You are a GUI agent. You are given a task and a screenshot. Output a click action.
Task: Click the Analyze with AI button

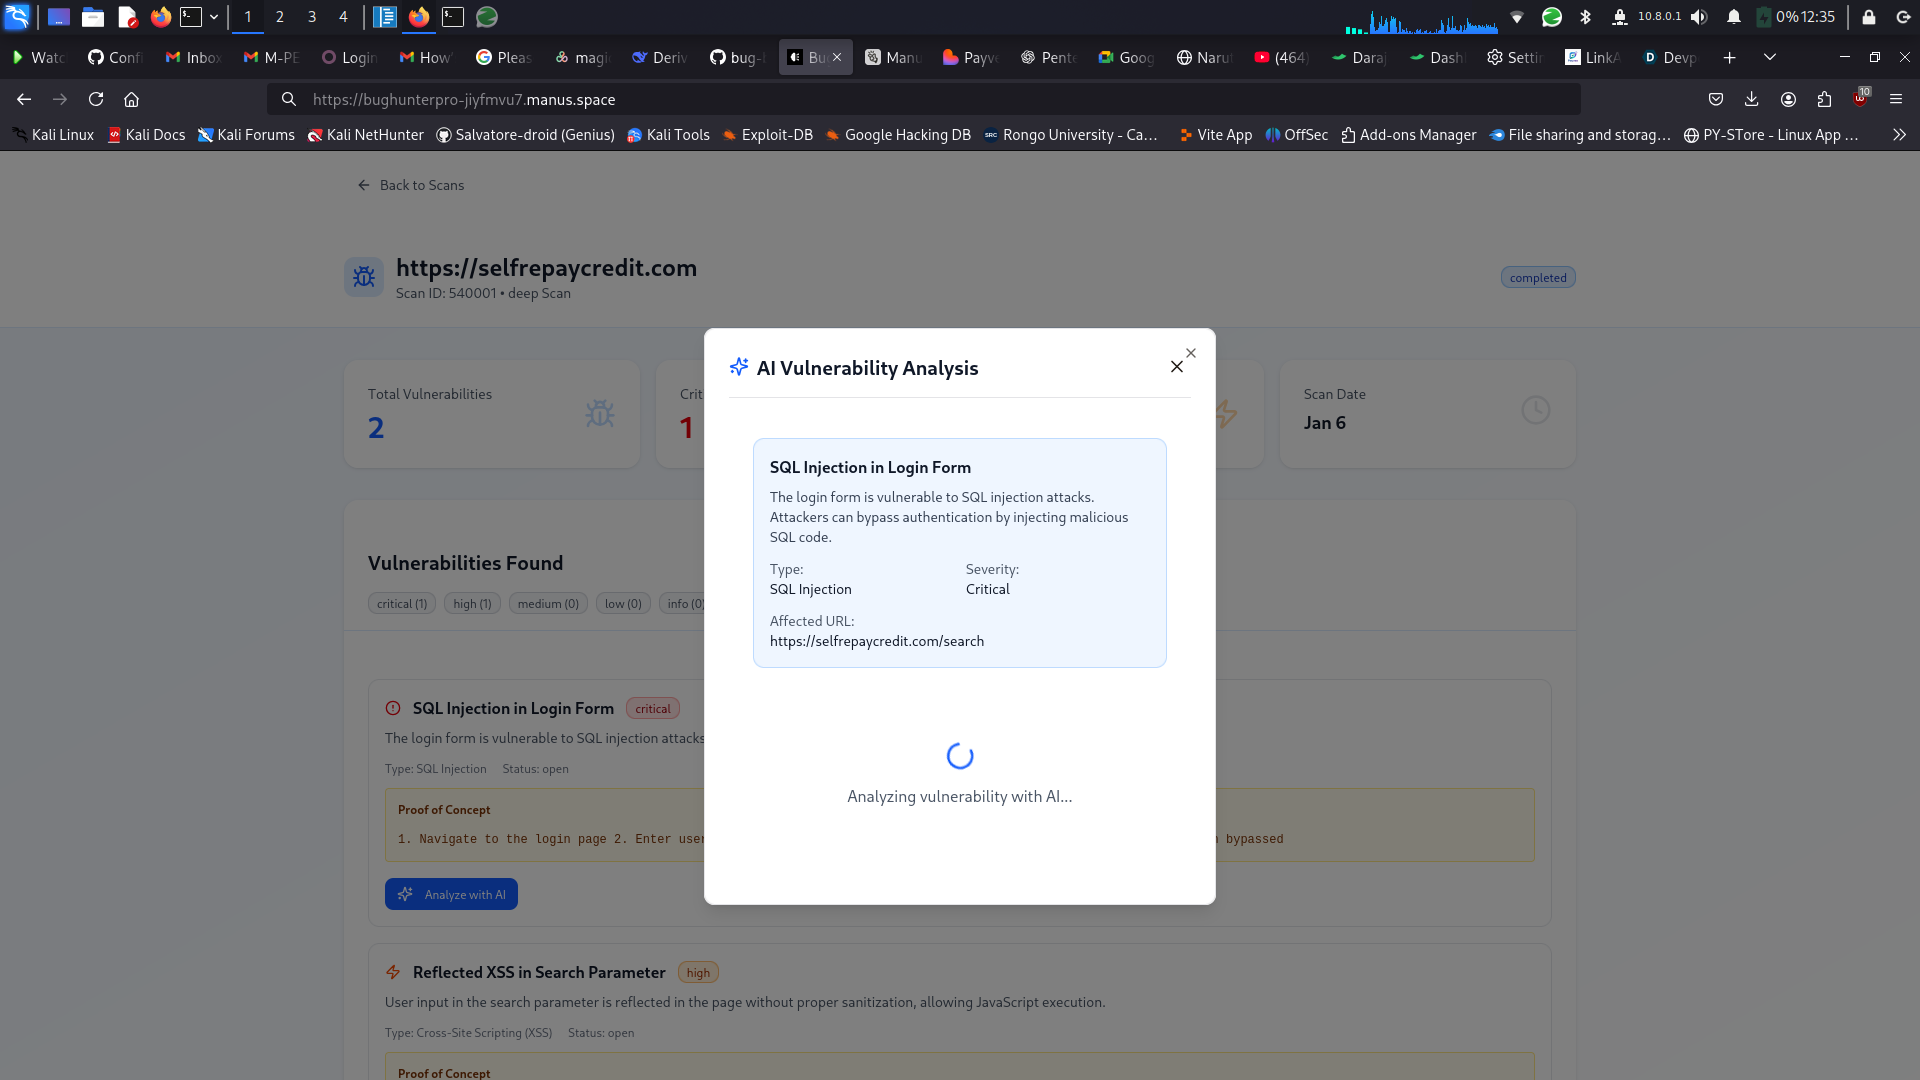coord(451,894)
